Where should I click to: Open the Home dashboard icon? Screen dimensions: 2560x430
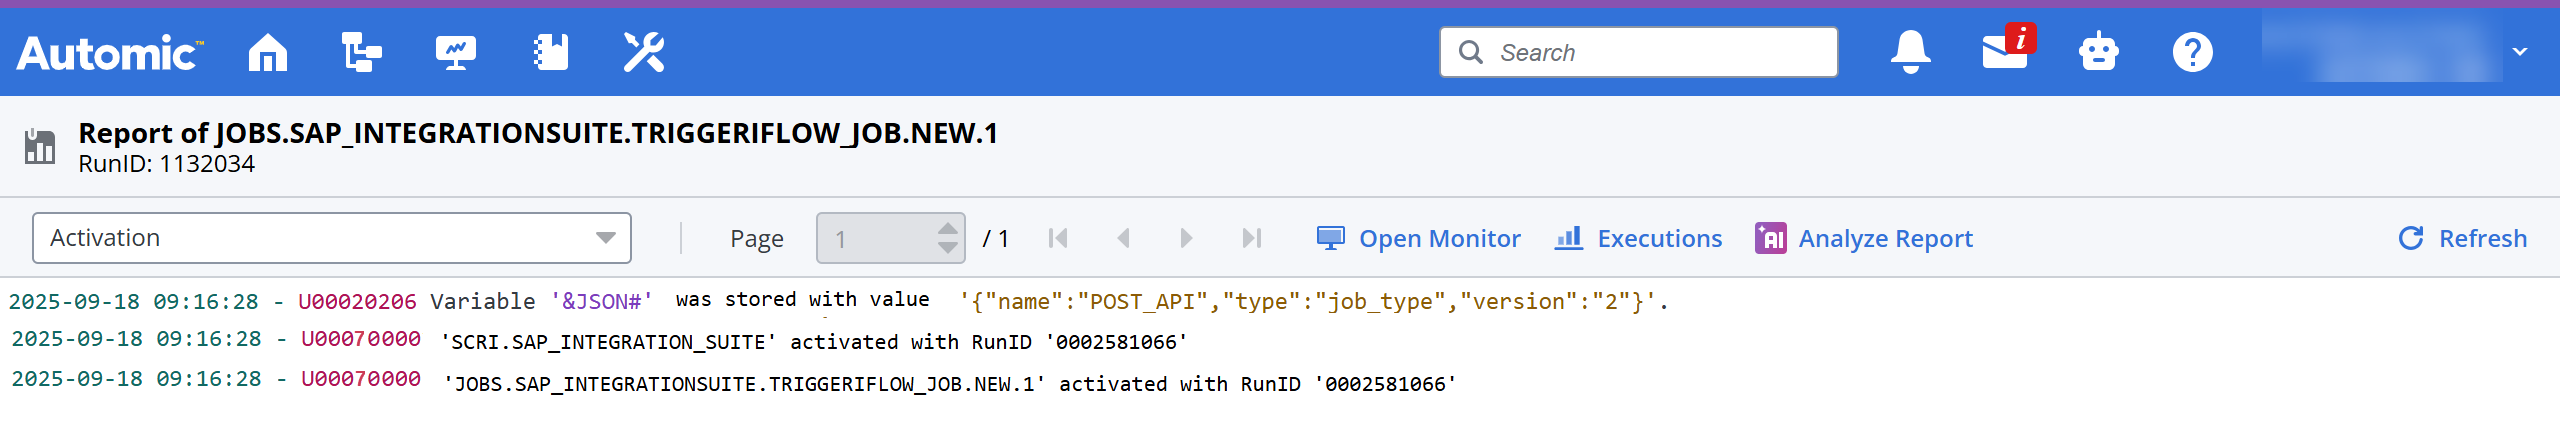point(267,52)
